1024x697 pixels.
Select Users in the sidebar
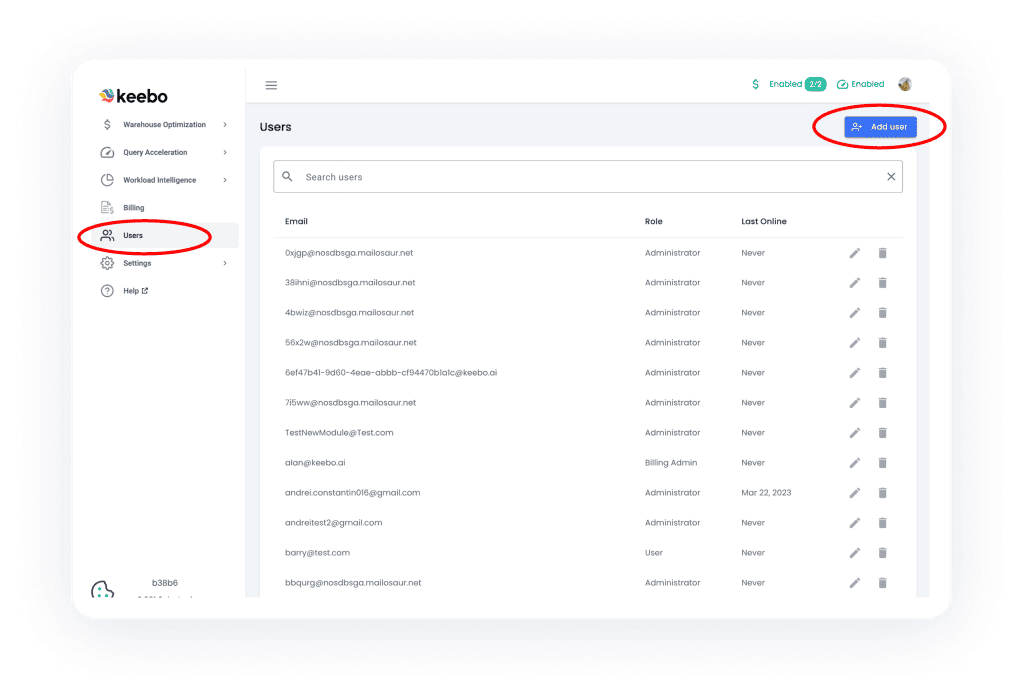click(133, 236)
